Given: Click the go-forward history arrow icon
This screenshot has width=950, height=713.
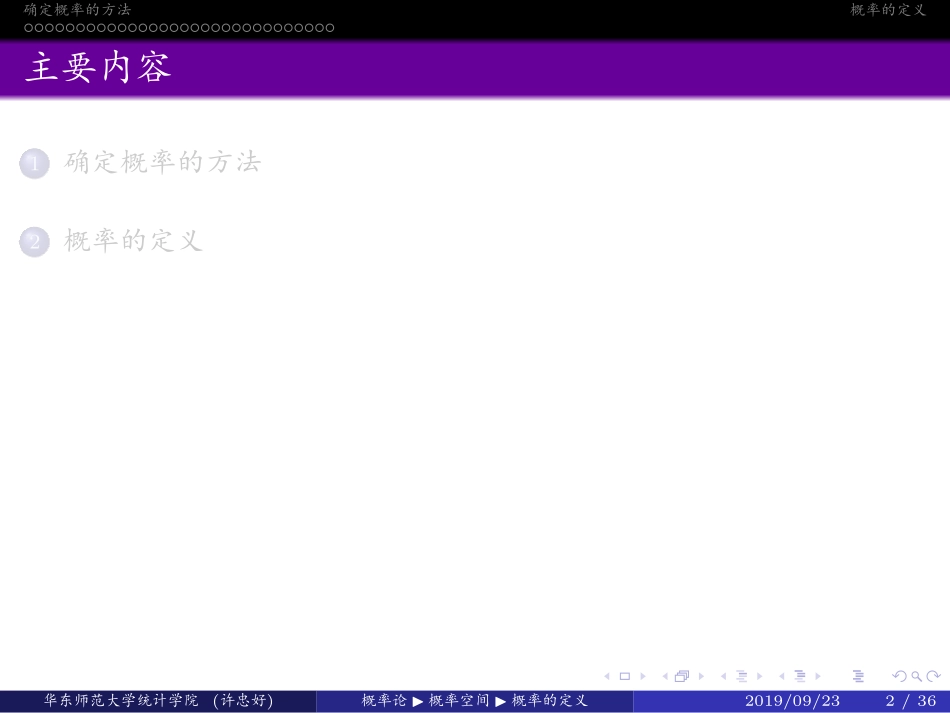Looking at the screenshot, I should pos(933,676).
